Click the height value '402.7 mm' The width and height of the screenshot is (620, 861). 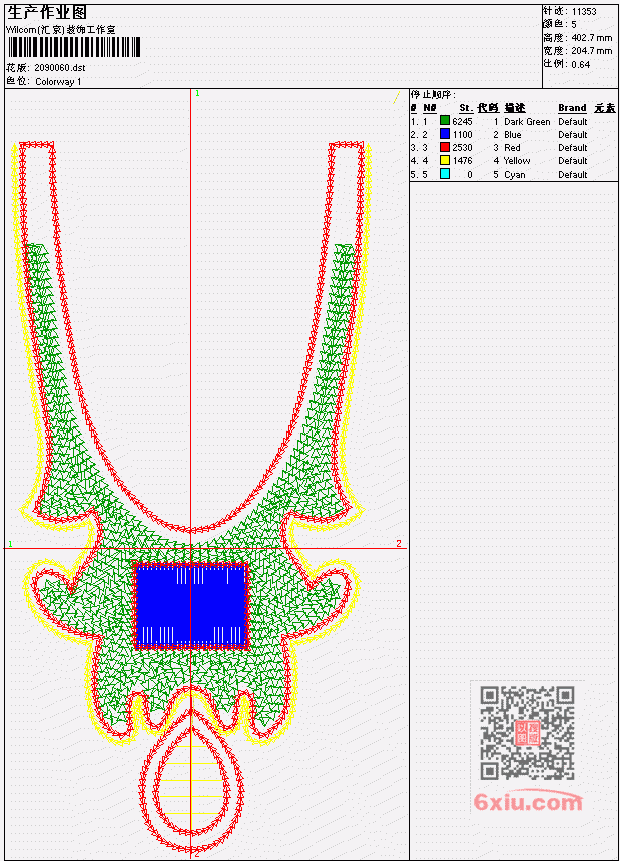pos(591,38)
